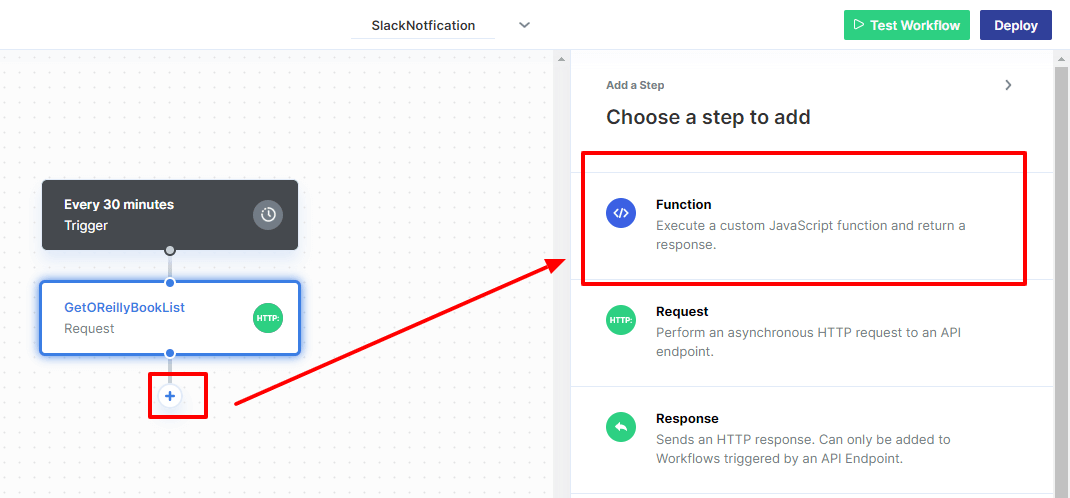Viewport: 1070px width, 498px height.
Task: Click the plus icon to add a step
Action: (x=170, y=396)
